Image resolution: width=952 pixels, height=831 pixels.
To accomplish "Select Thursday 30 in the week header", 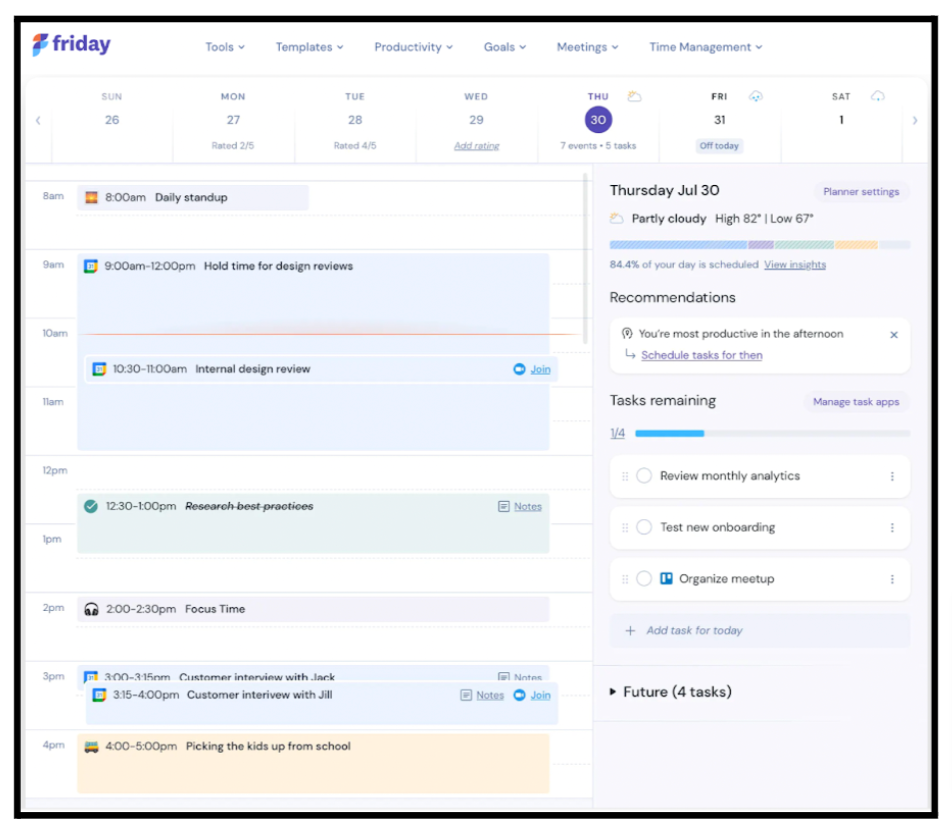I will (598, 120).
